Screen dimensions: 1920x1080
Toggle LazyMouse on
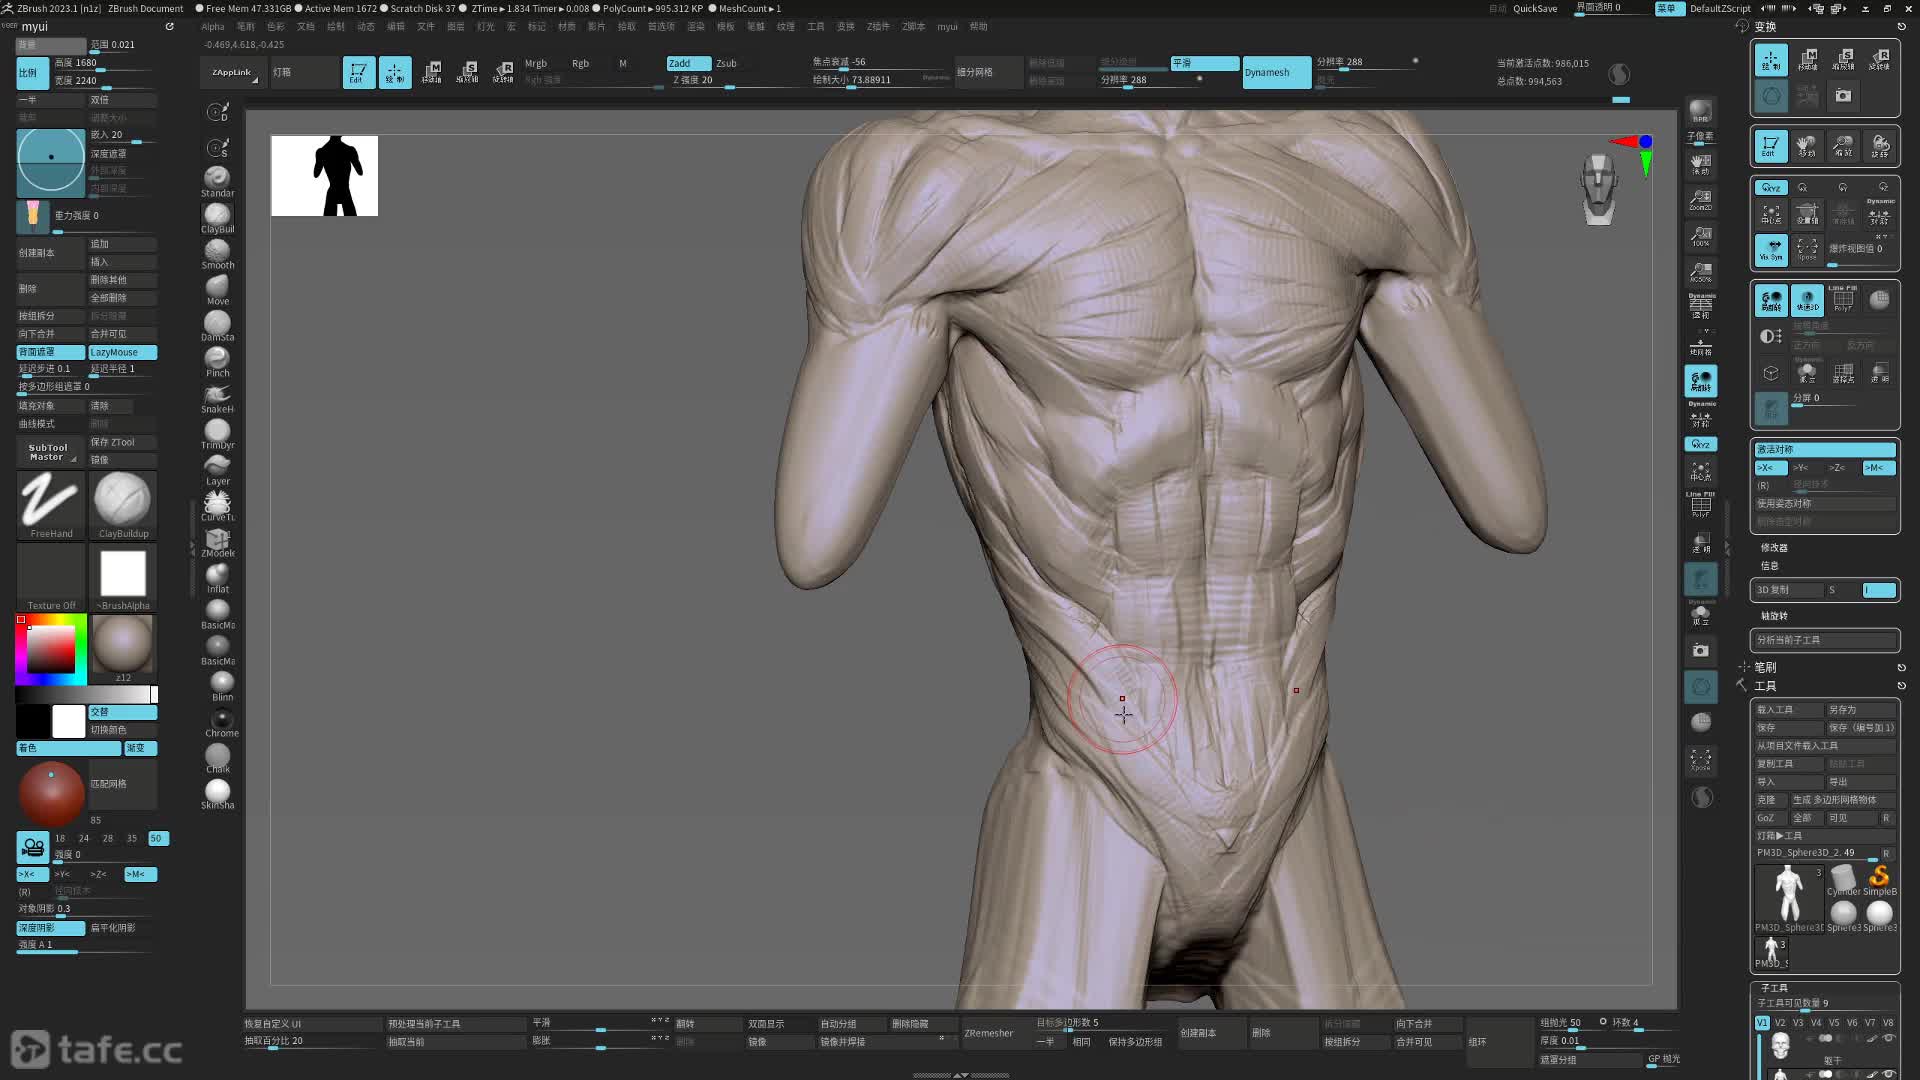[122, 352]
